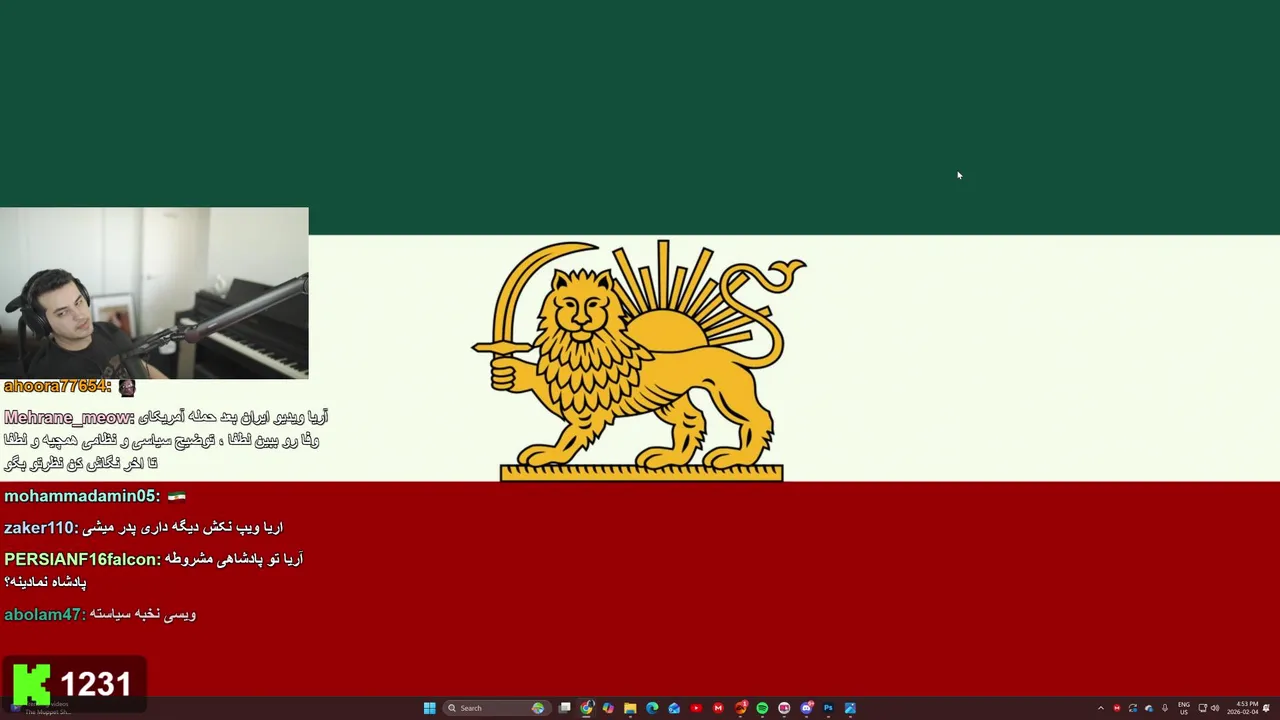Click the green Kick logo
Viewport: 1280px width, 720px height.
pyautogui.click(x=32, y=684)
